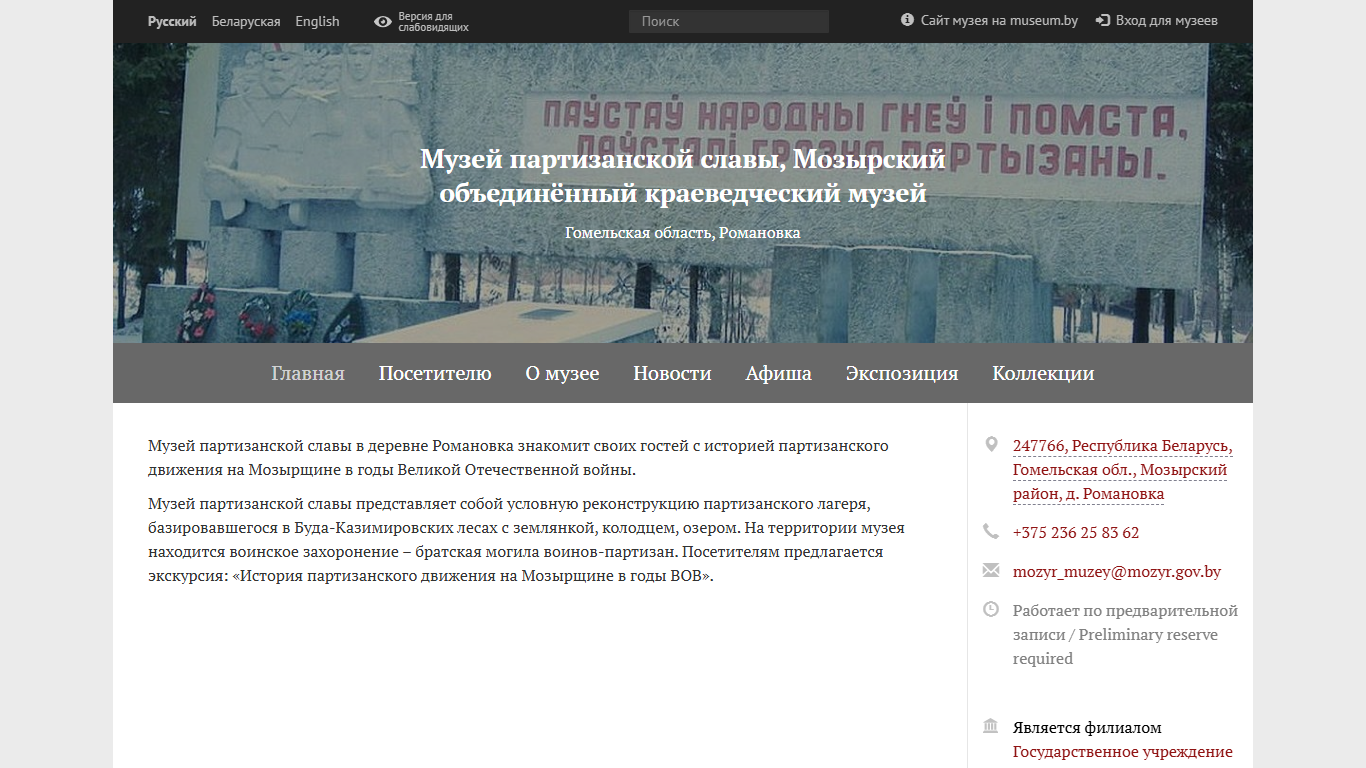This screenshot has height=768, width=1366.
Task: Open the museum address link 247766 Романовка
Action: point(1122,470)
